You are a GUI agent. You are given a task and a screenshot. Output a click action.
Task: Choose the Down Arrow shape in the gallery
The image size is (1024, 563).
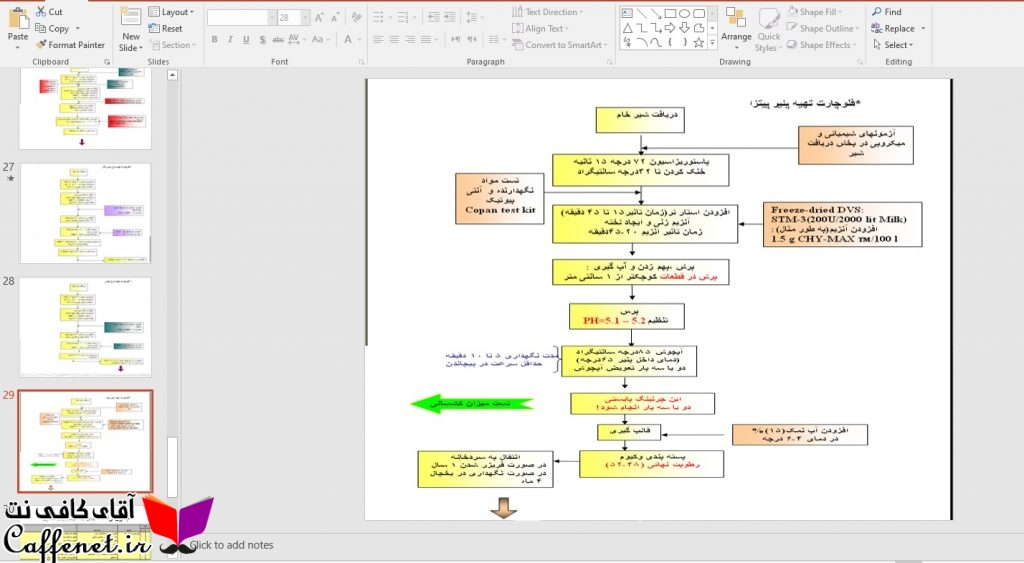click(684, 27)
